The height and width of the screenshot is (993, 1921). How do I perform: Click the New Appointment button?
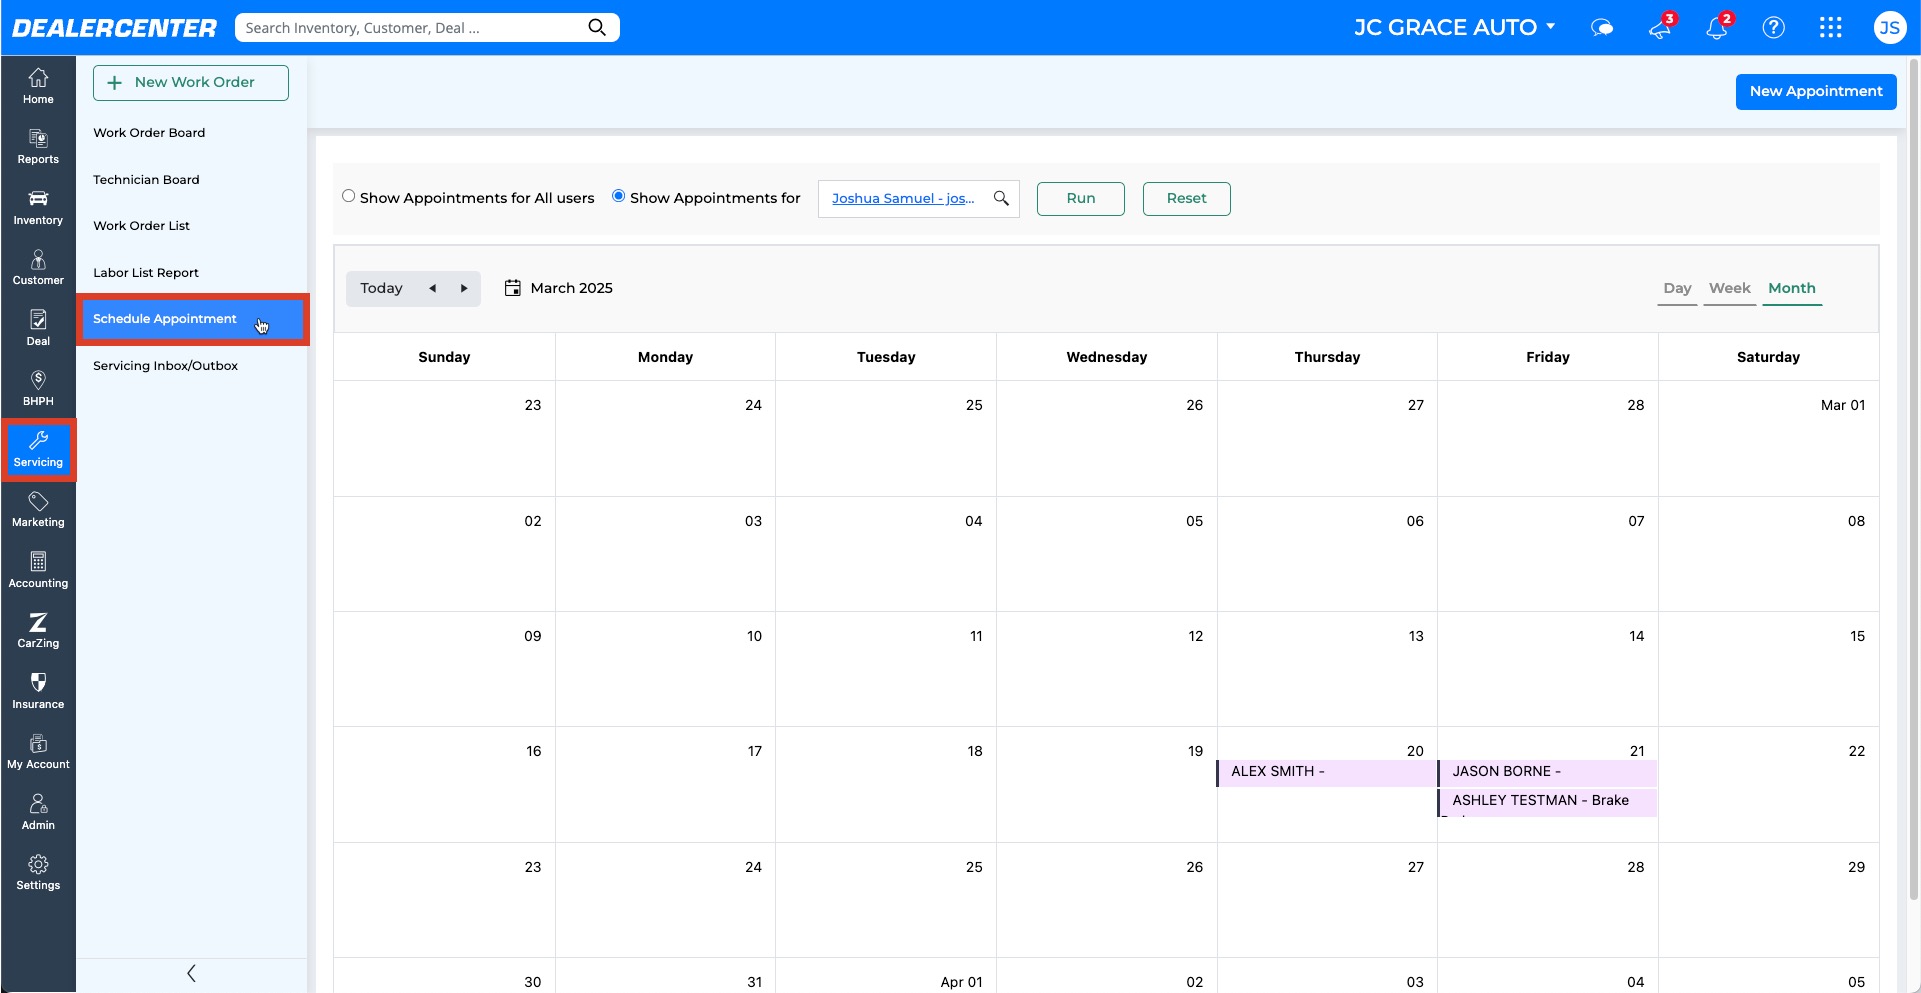1815,91
